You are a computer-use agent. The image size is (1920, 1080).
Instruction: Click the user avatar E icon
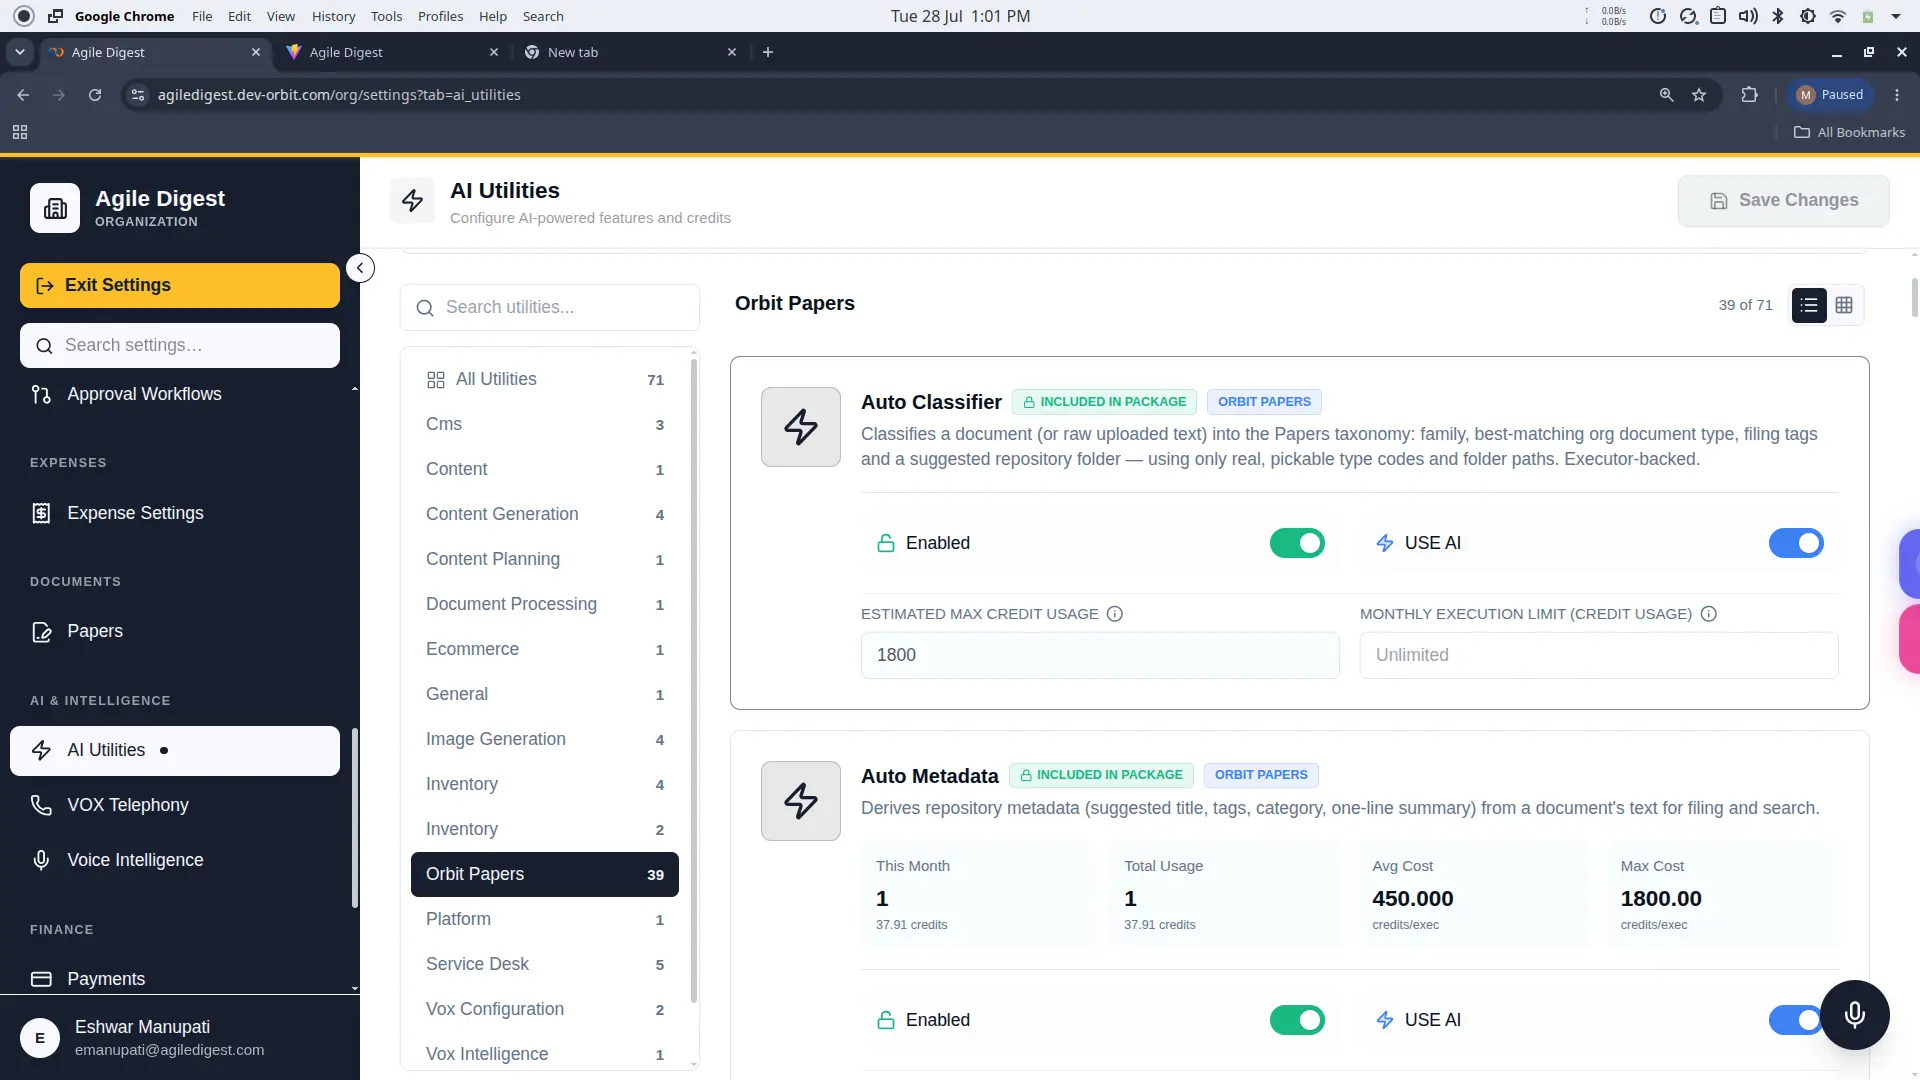pos(40,1038)
